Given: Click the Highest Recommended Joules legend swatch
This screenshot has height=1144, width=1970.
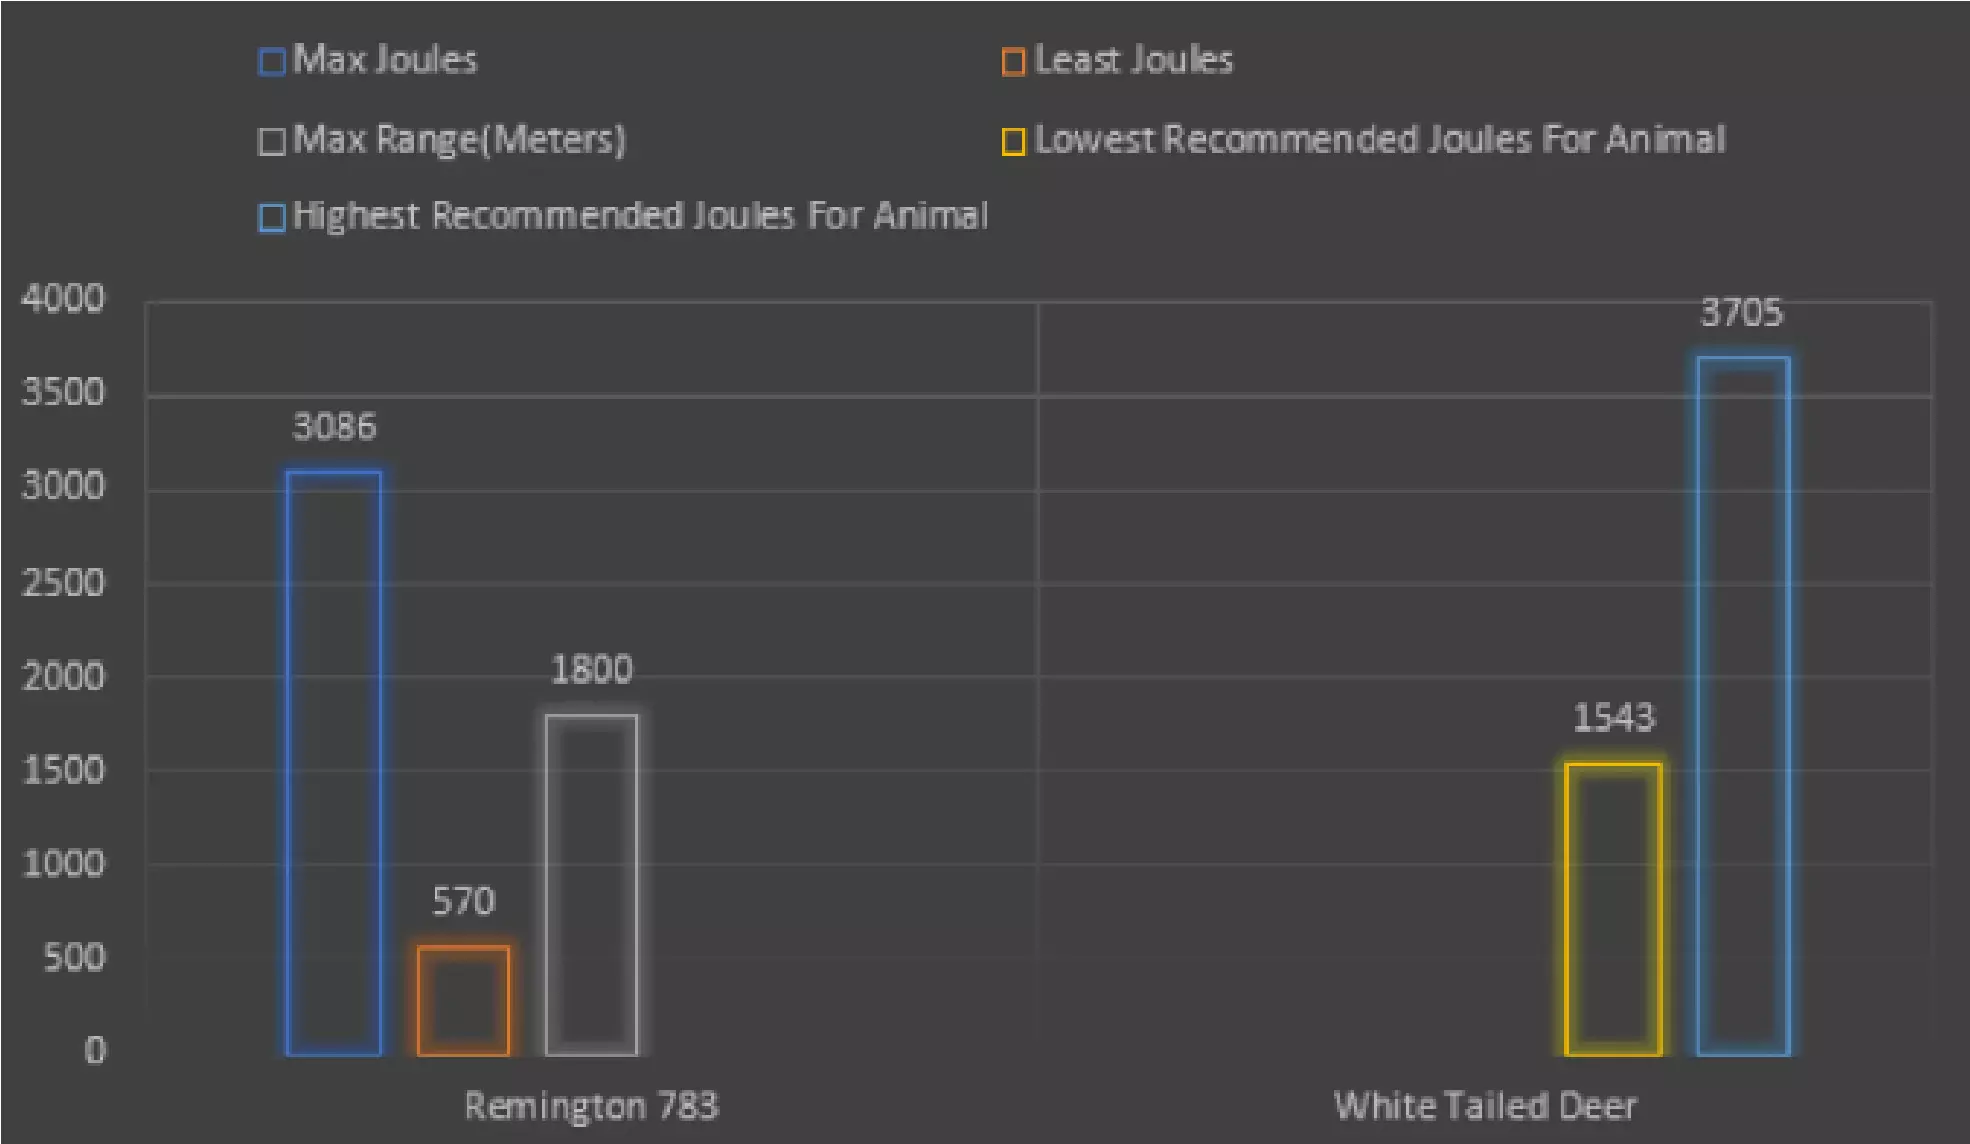Looking at the screenshot, I should (x=272, y=217).
